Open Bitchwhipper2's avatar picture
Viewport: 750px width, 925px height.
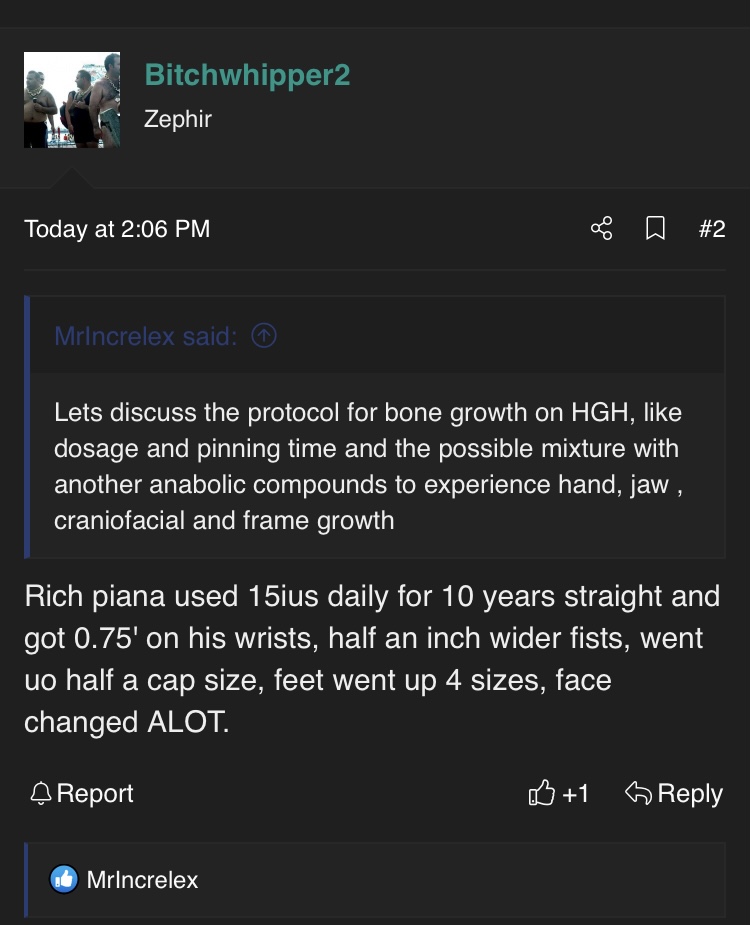click(72, 100)
